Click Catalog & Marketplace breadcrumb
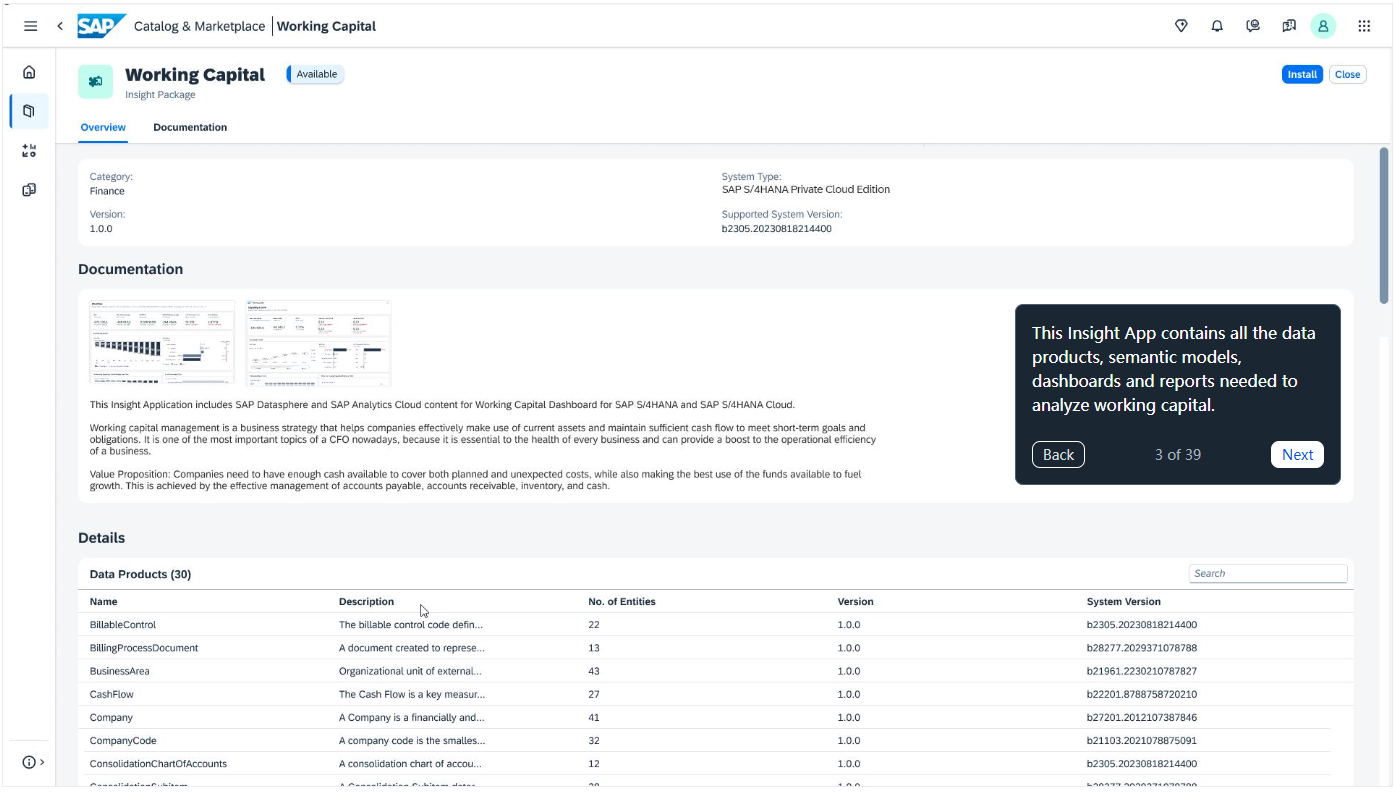 199,26
